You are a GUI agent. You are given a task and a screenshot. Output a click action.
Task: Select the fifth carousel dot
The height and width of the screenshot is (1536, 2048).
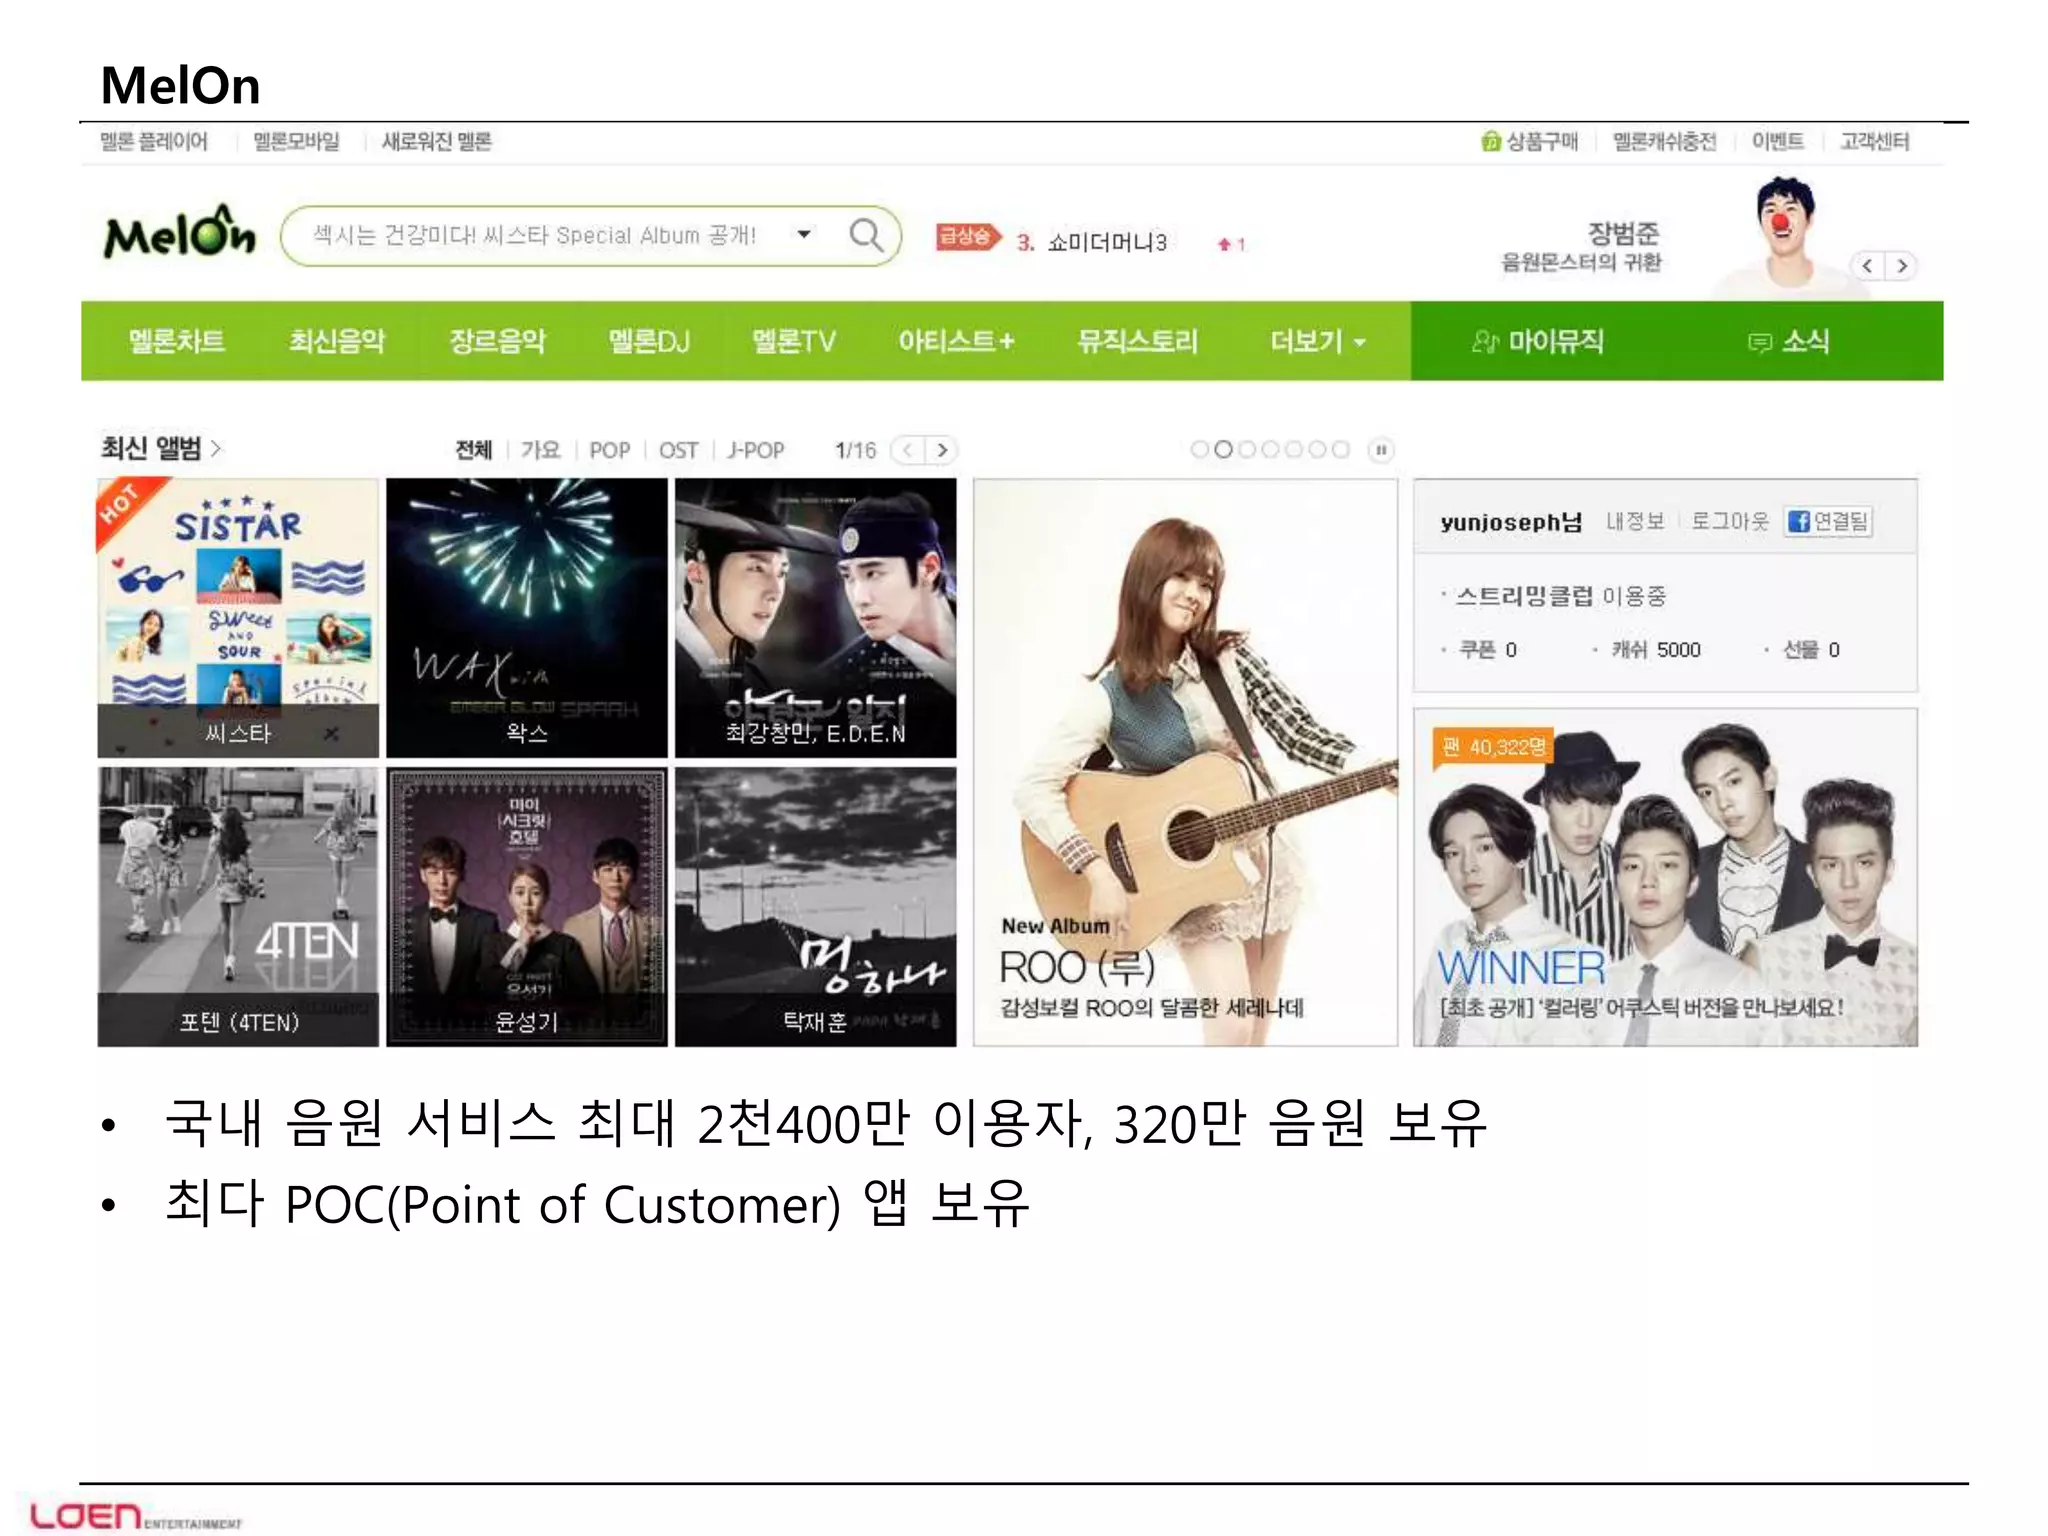[x=1294, y=450]
